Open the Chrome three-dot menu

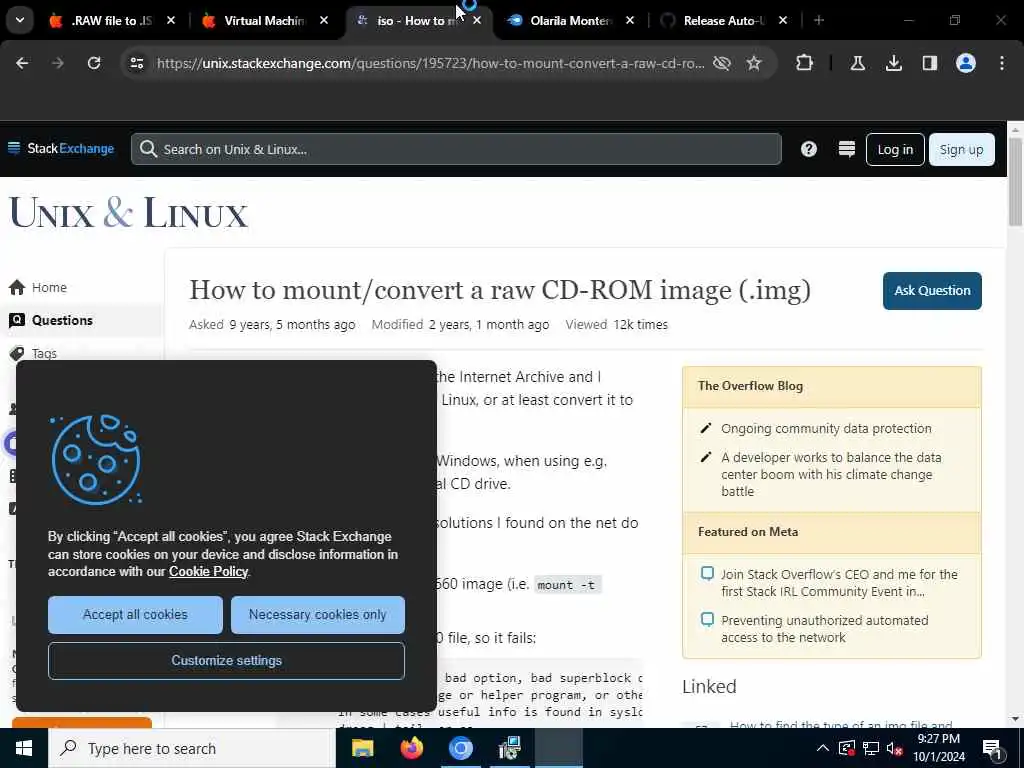coord(1002,63)
